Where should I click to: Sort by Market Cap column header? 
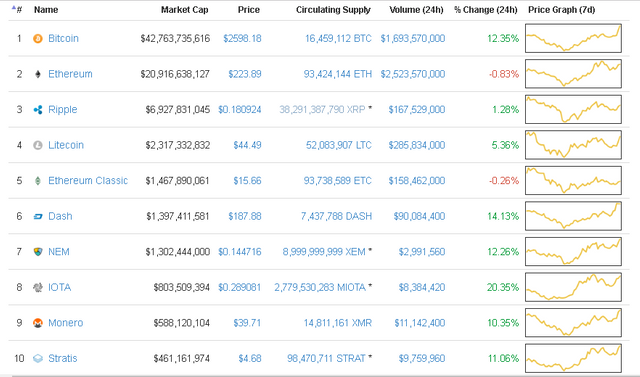(x=184, y=9)
